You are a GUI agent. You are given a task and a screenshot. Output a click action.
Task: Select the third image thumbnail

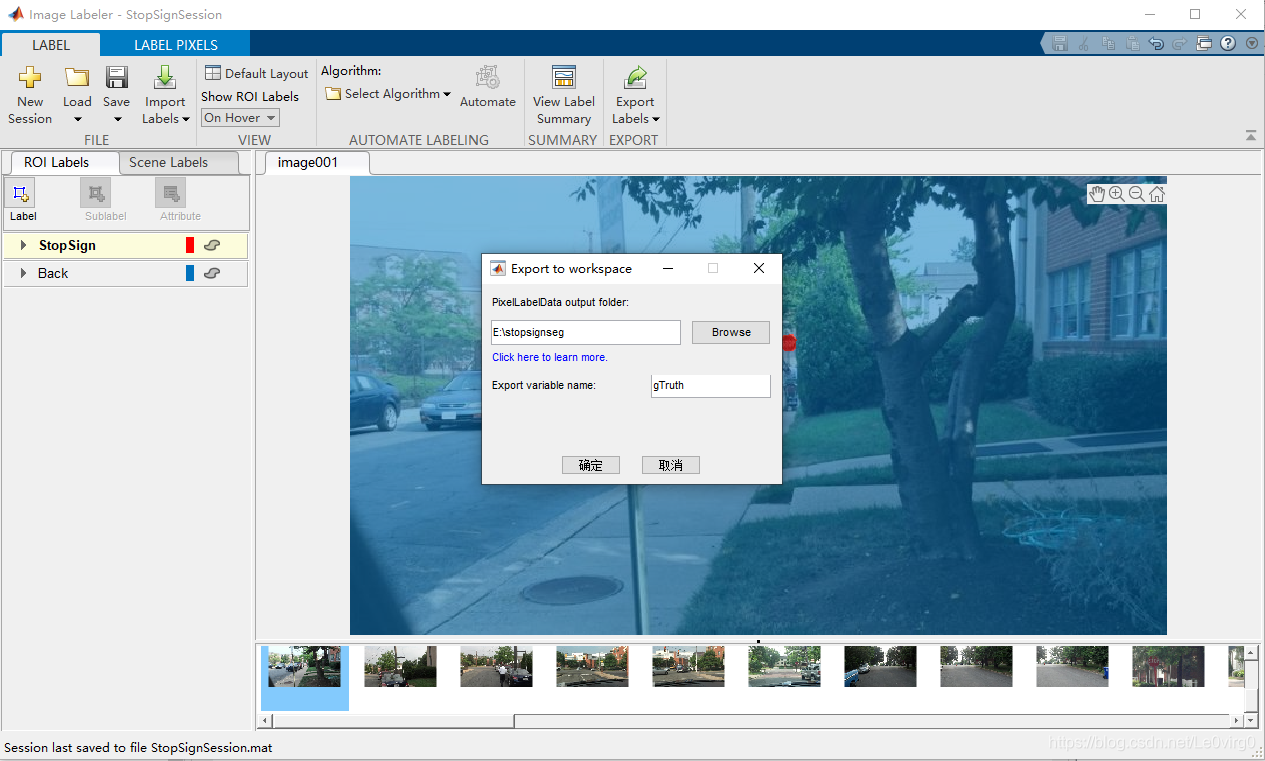tap(496, 666)
